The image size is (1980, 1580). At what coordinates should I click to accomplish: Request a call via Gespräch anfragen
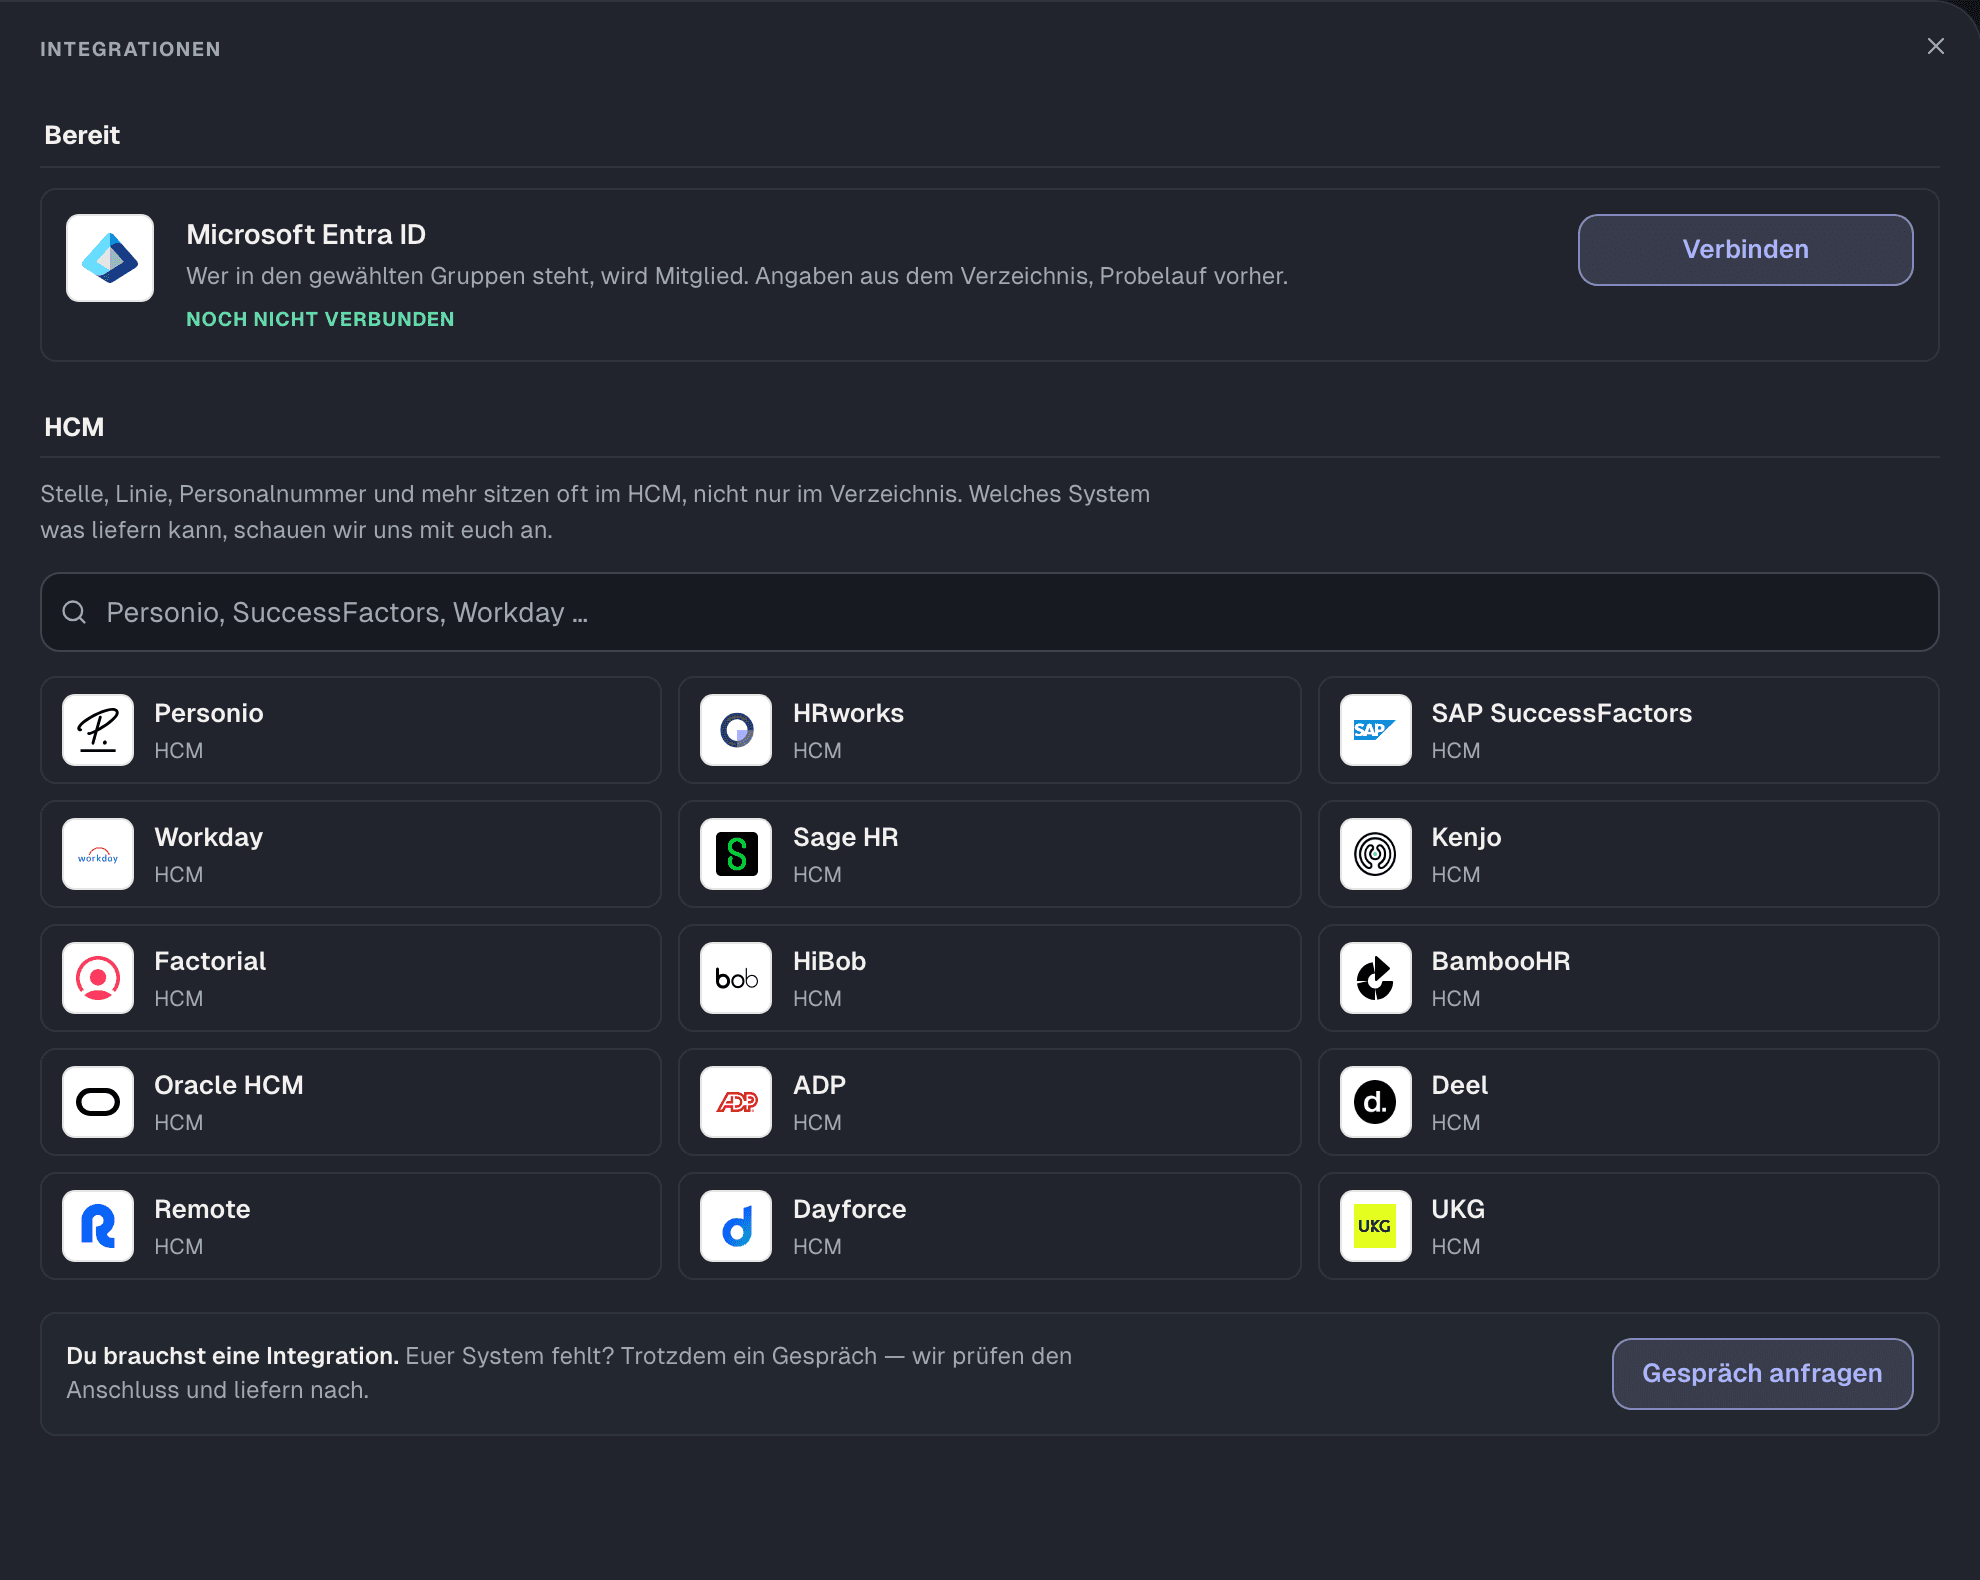click(1762, 1374)
